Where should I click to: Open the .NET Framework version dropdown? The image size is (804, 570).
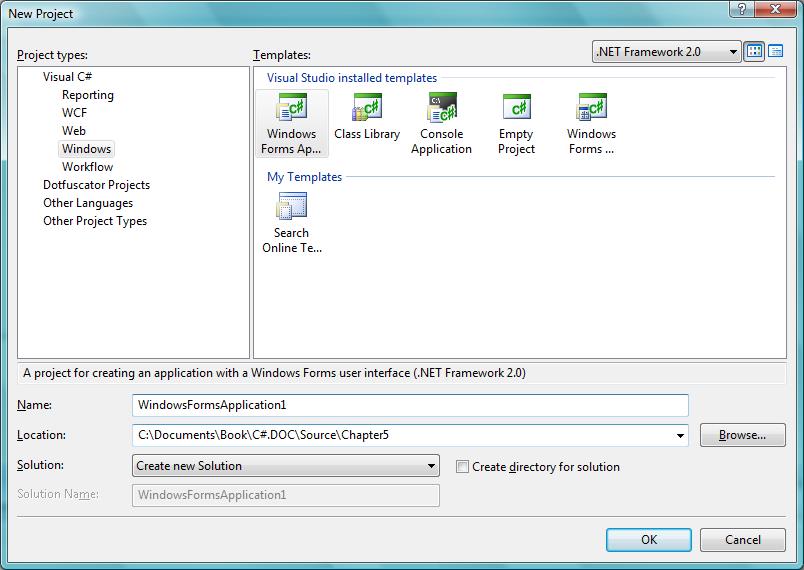[x=665, y=51]
